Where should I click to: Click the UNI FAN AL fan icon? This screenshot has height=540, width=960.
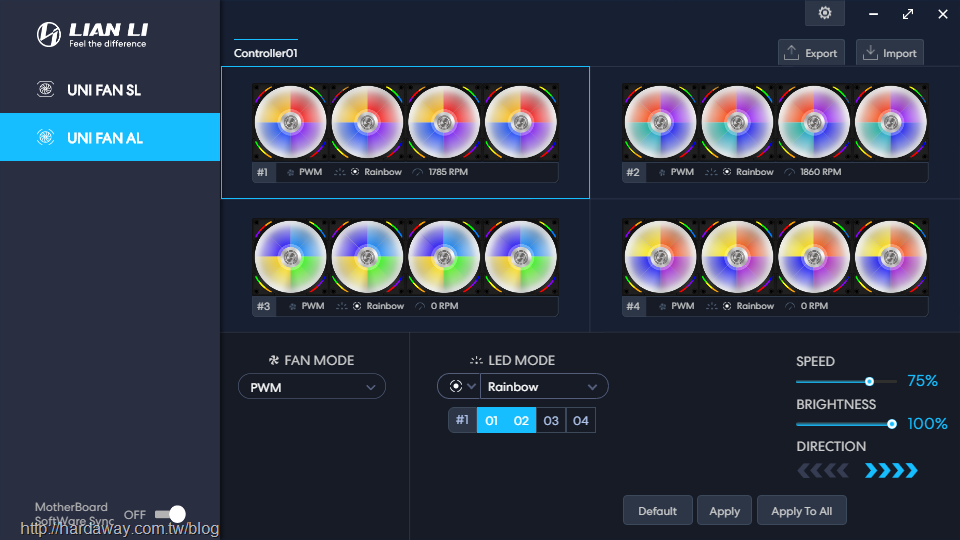click(45, 137)
